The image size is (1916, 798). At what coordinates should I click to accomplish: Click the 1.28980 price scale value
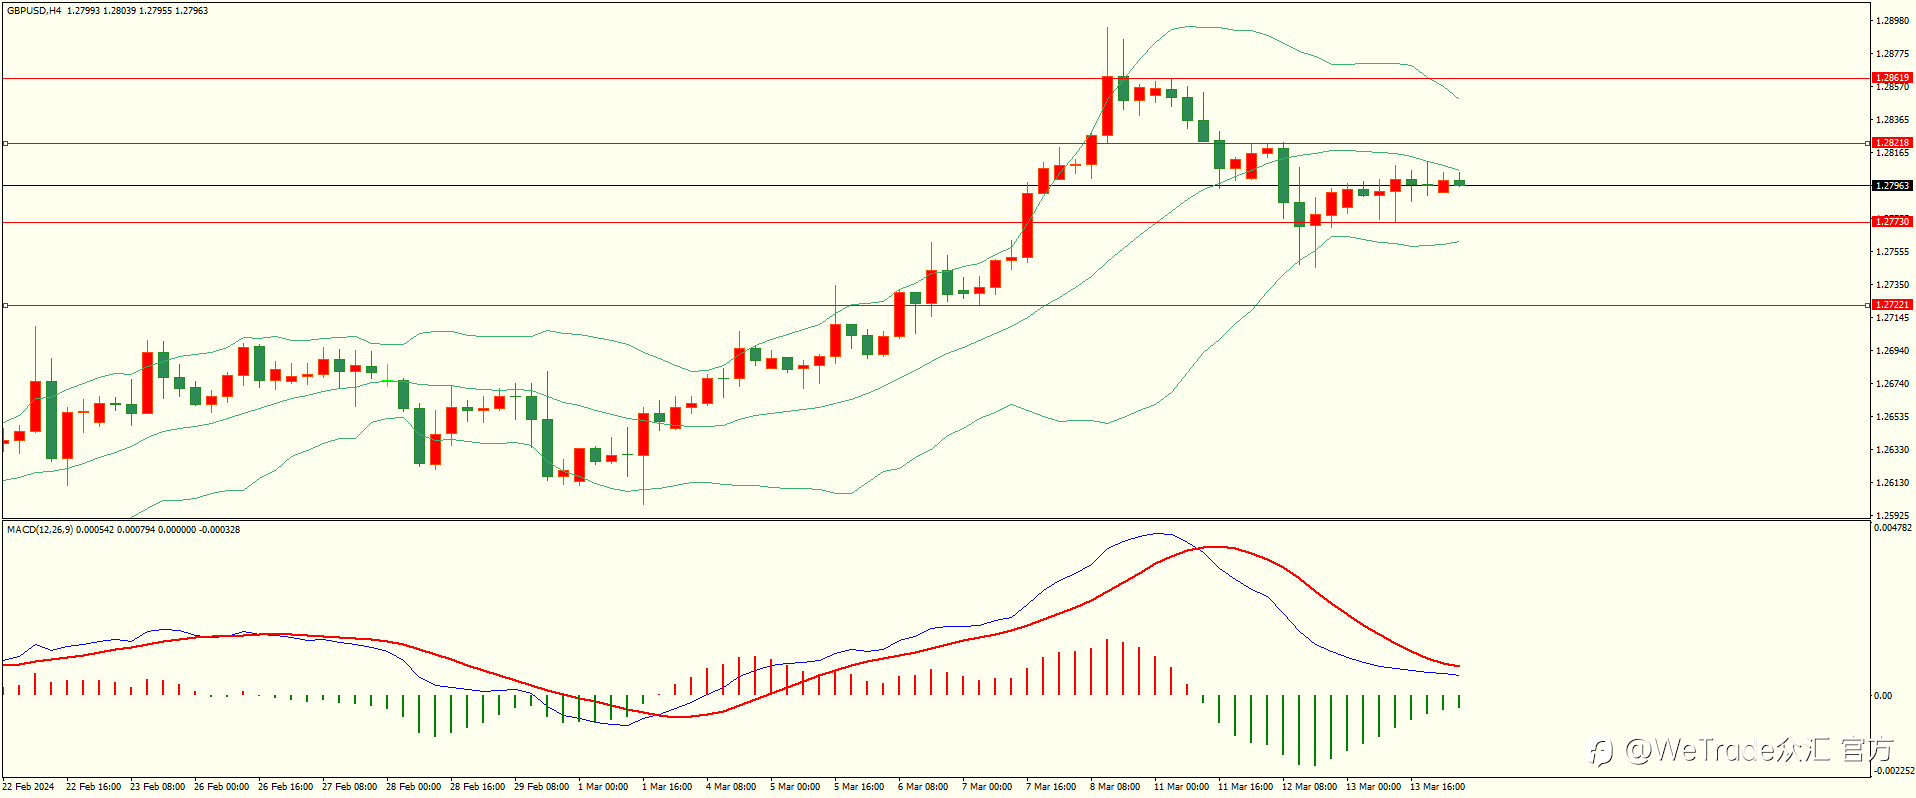1892,21
